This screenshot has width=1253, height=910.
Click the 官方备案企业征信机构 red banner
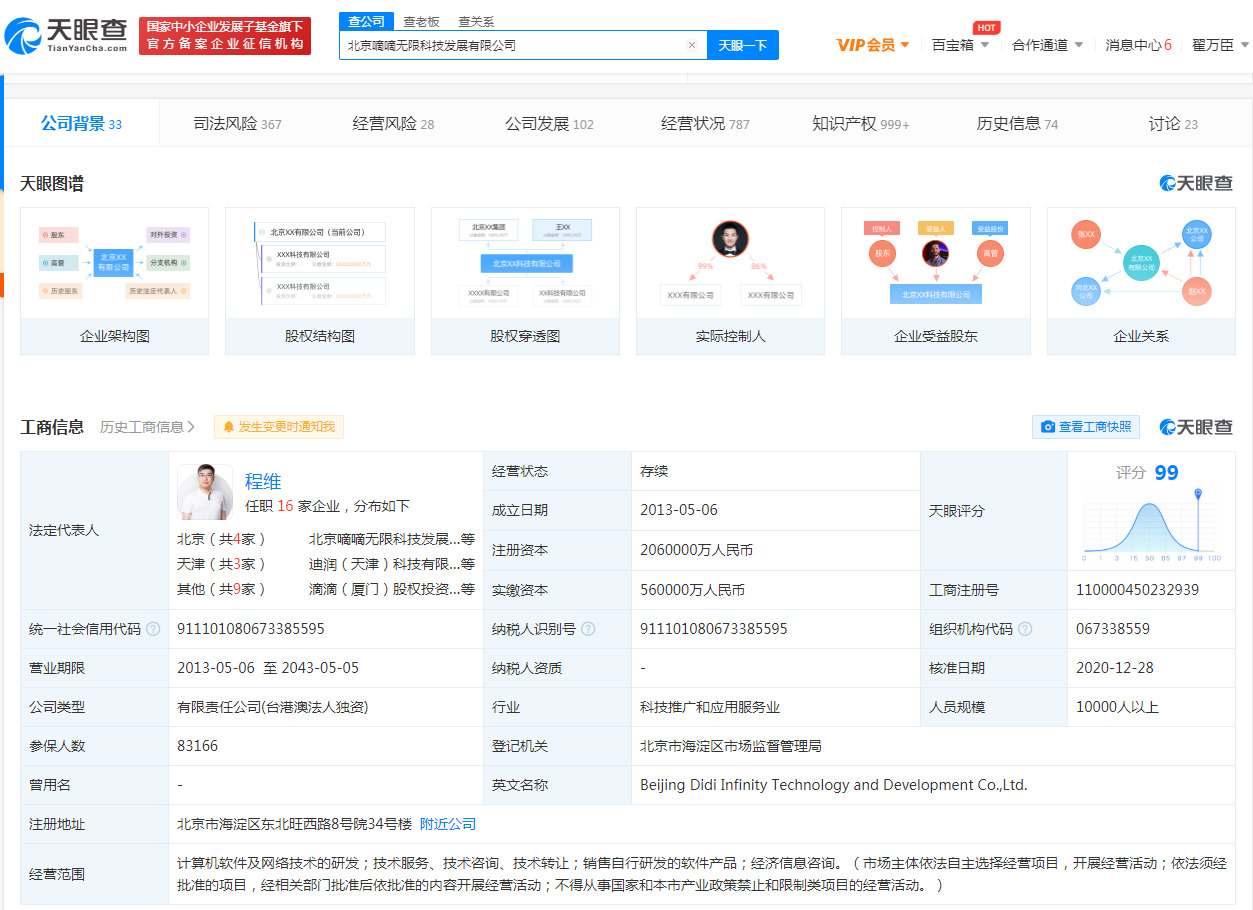click(225, 36)
